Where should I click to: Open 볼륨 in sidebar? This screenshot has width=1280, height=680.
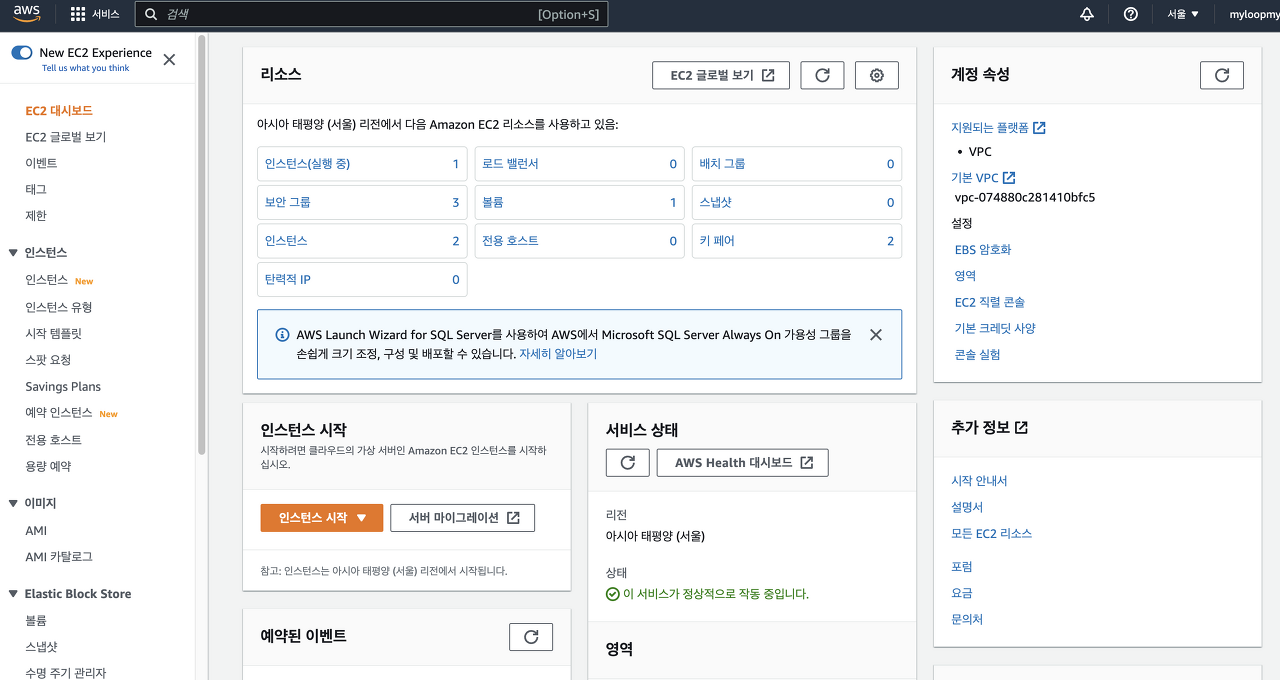[36, 620]
